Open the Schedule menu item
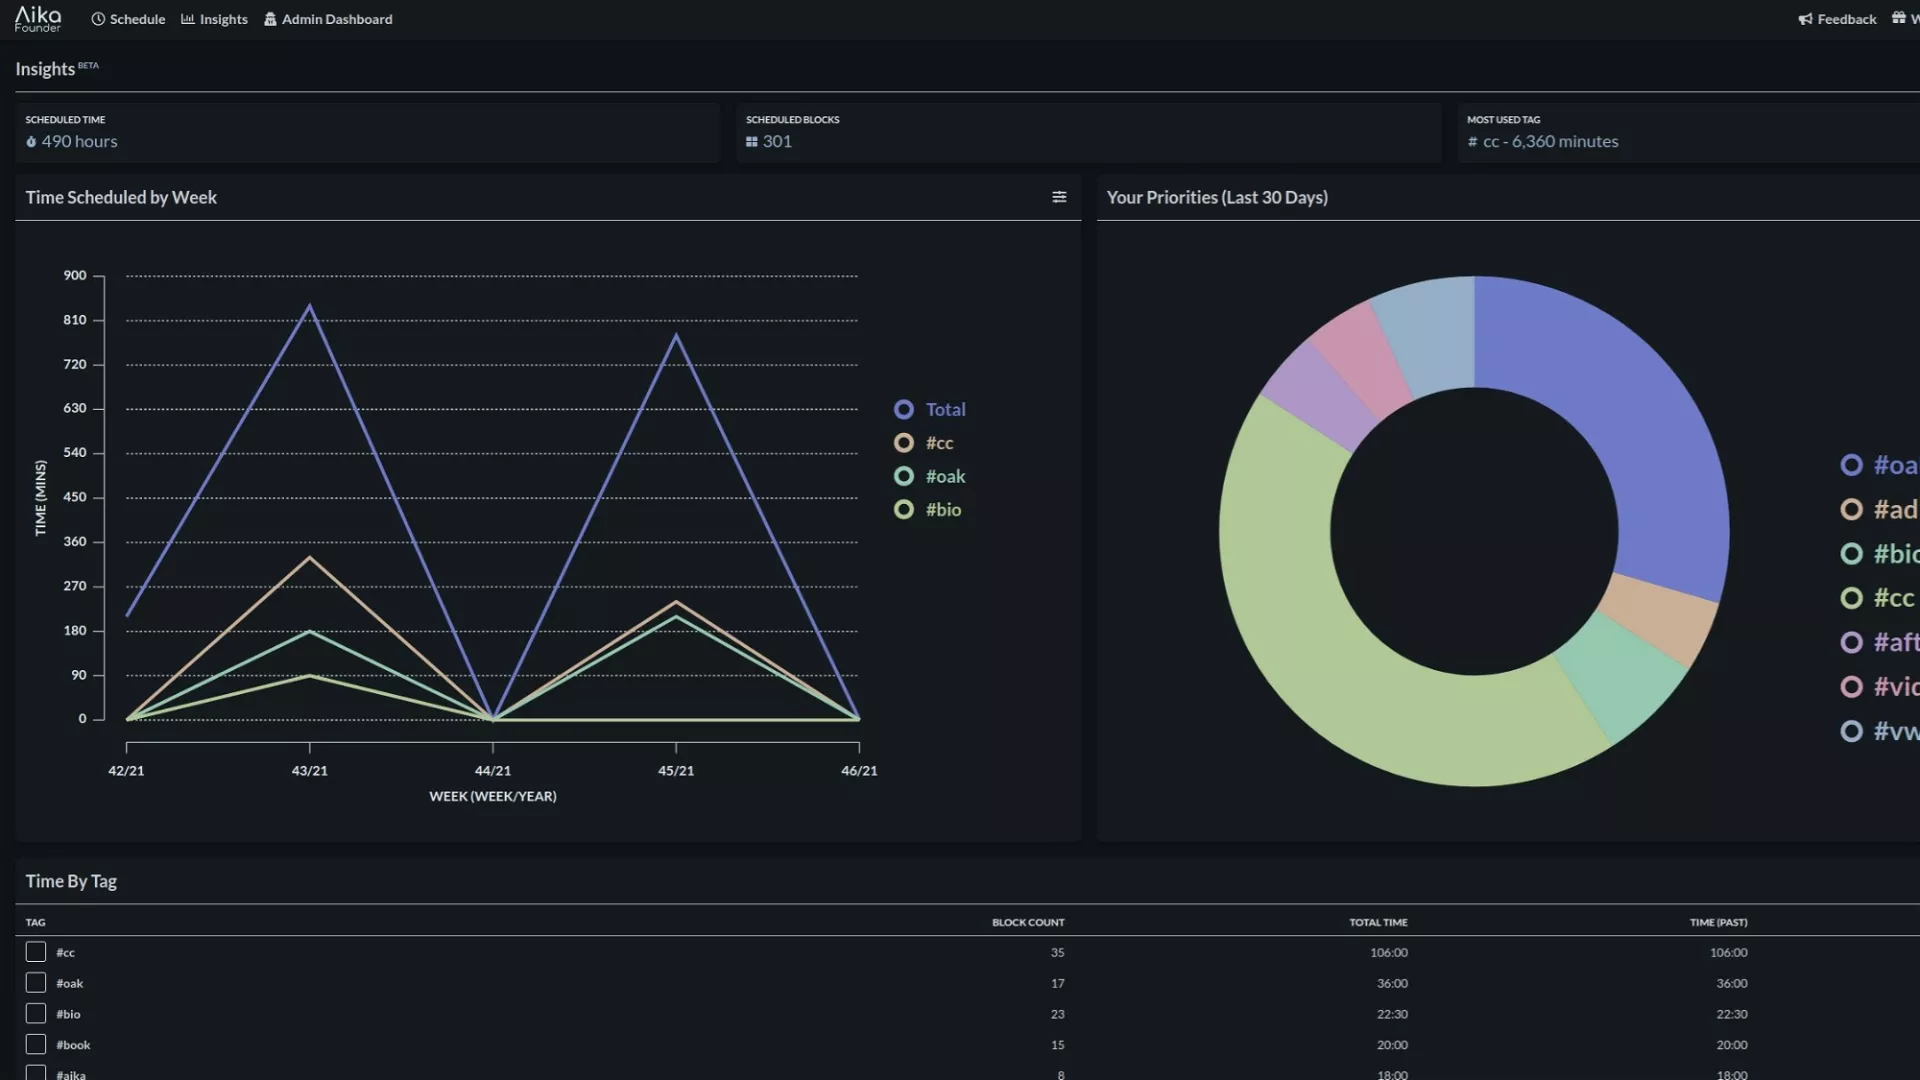 (x=137, y=19)
